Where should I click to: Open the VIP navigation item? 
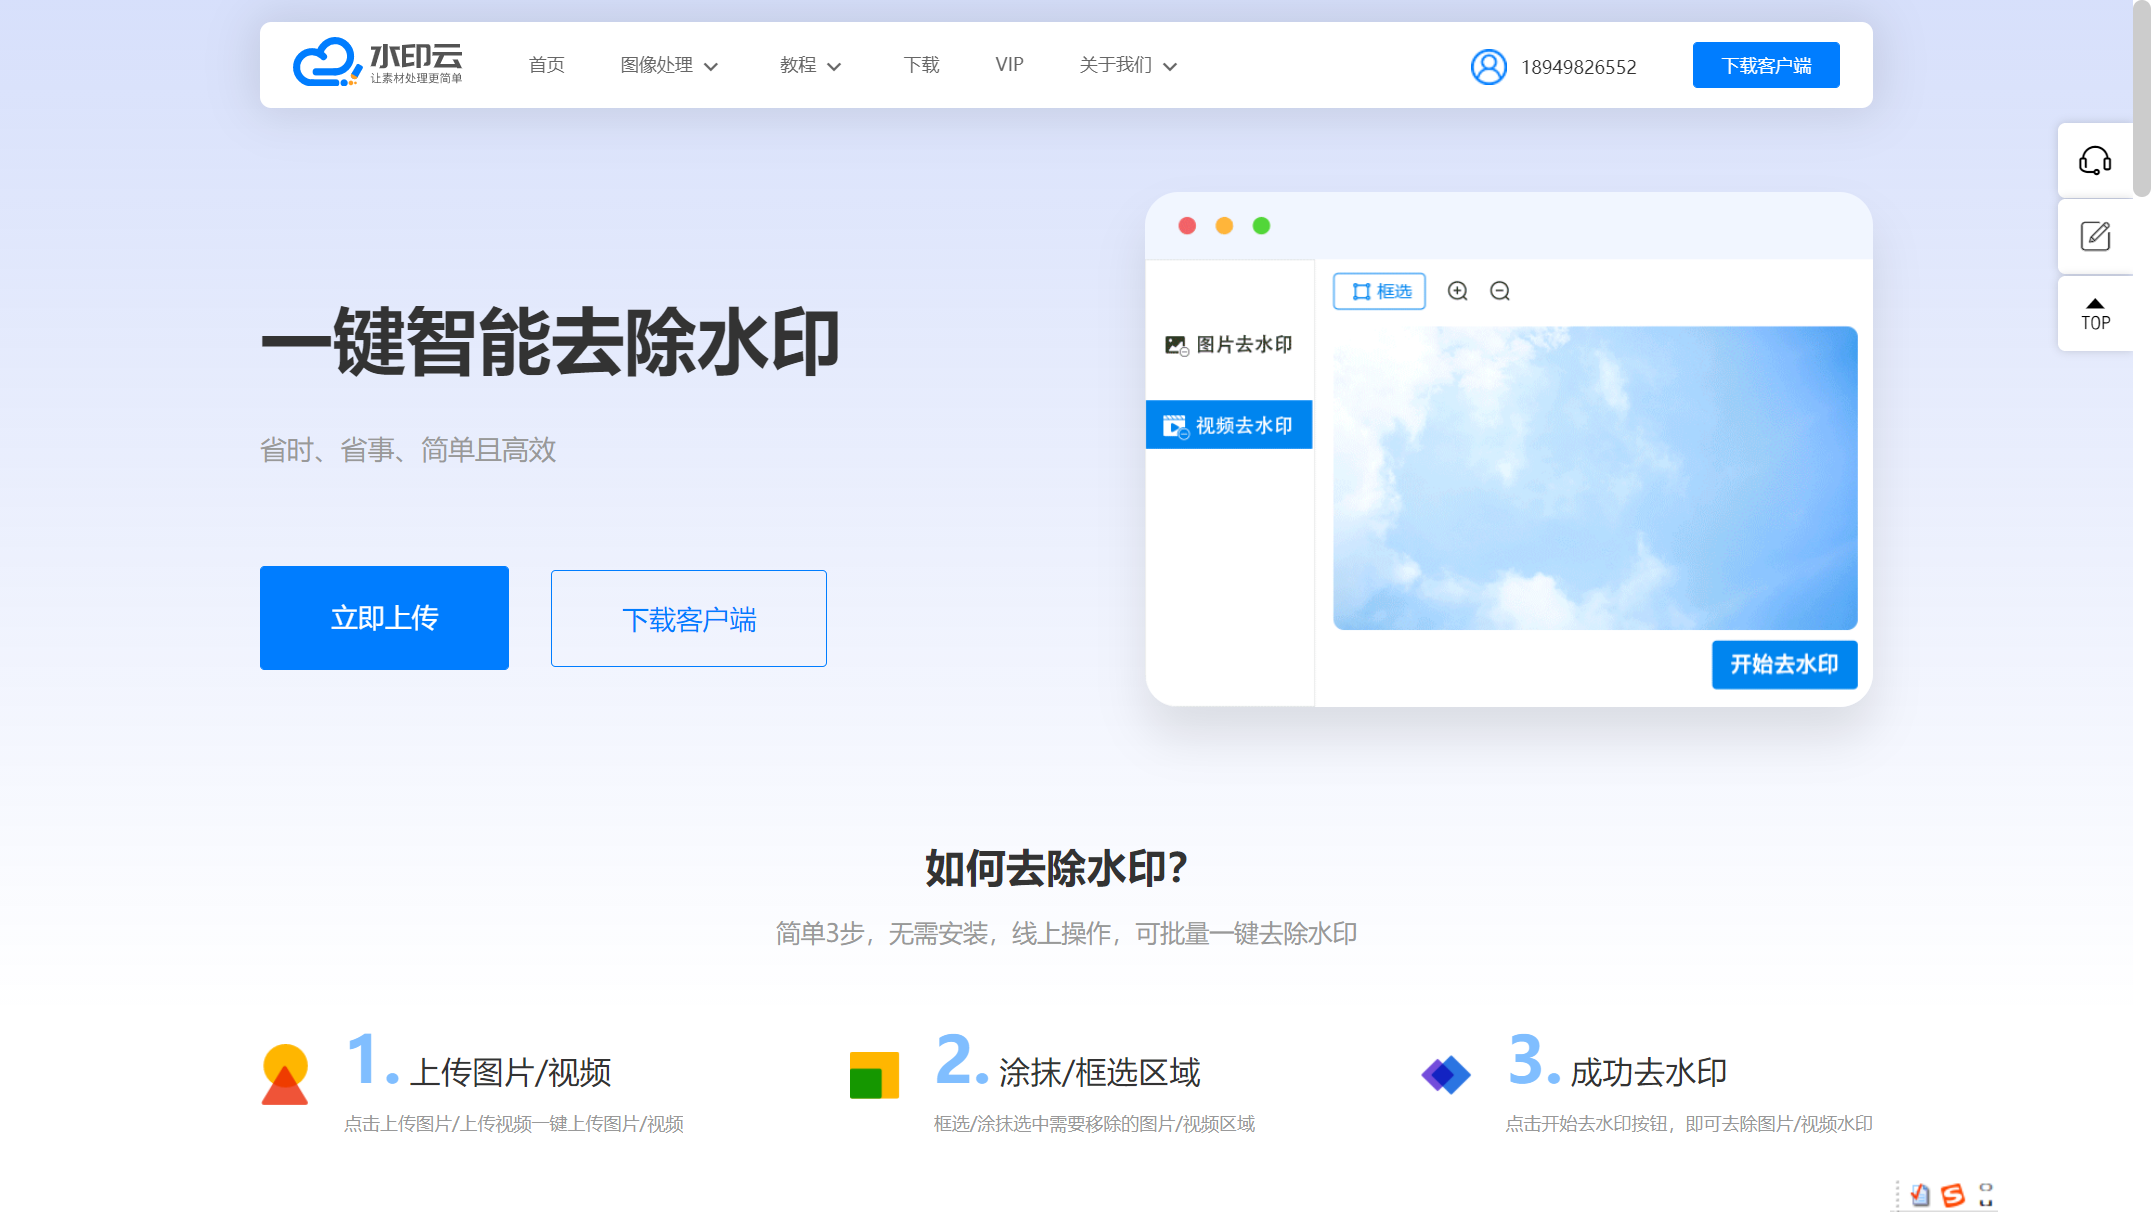coord(1009,65)
